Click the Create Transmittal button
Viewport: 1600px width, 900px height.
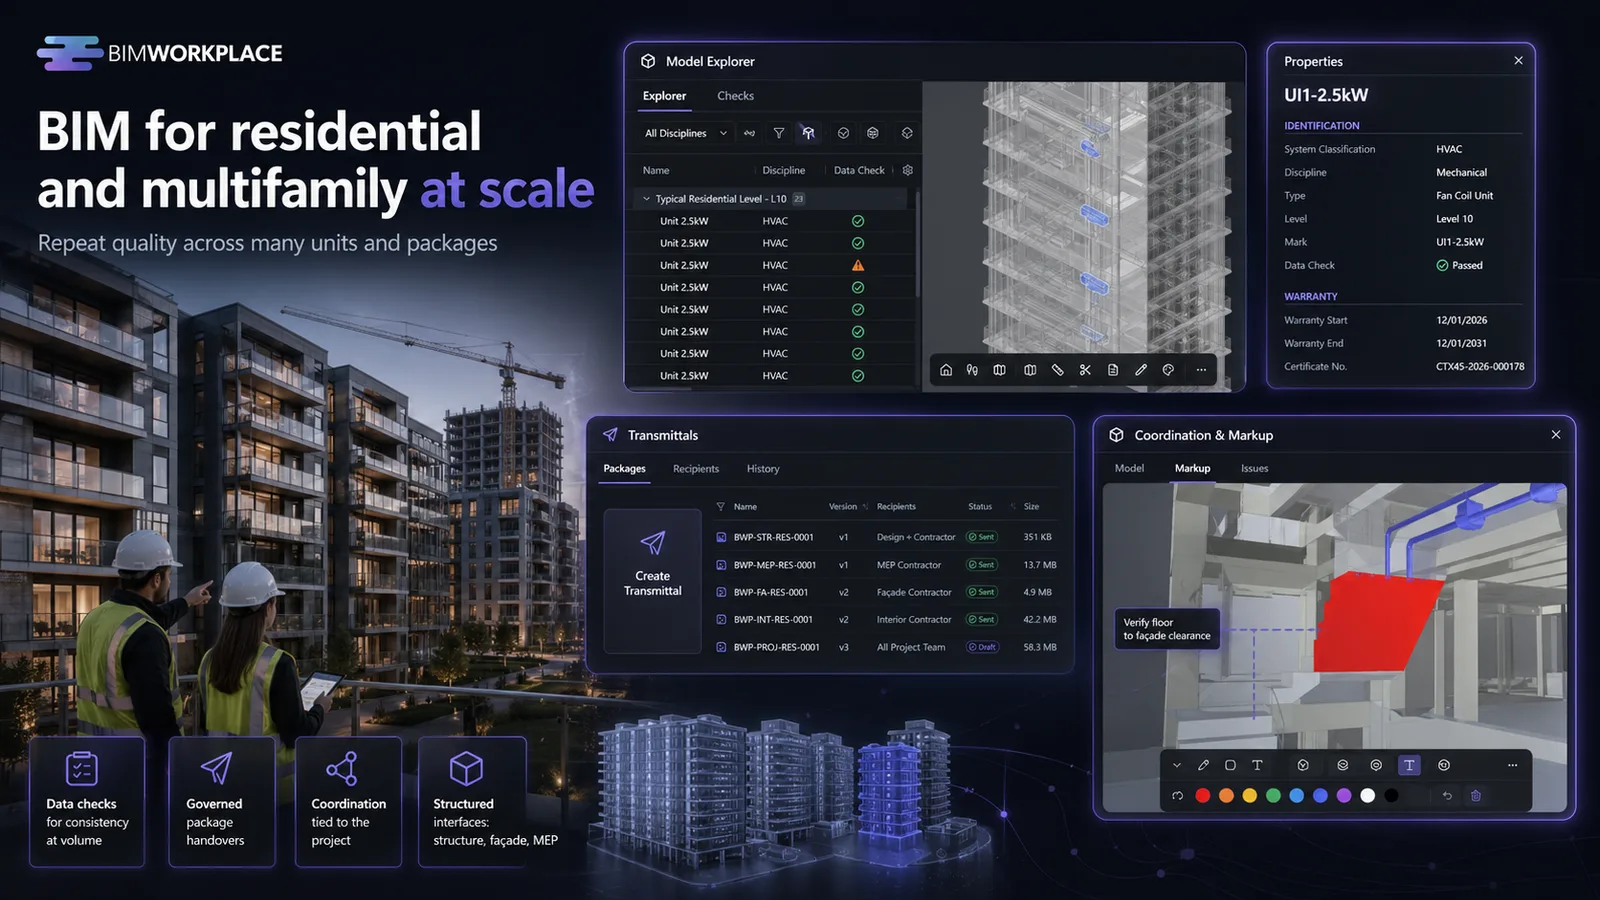point(653,581)
